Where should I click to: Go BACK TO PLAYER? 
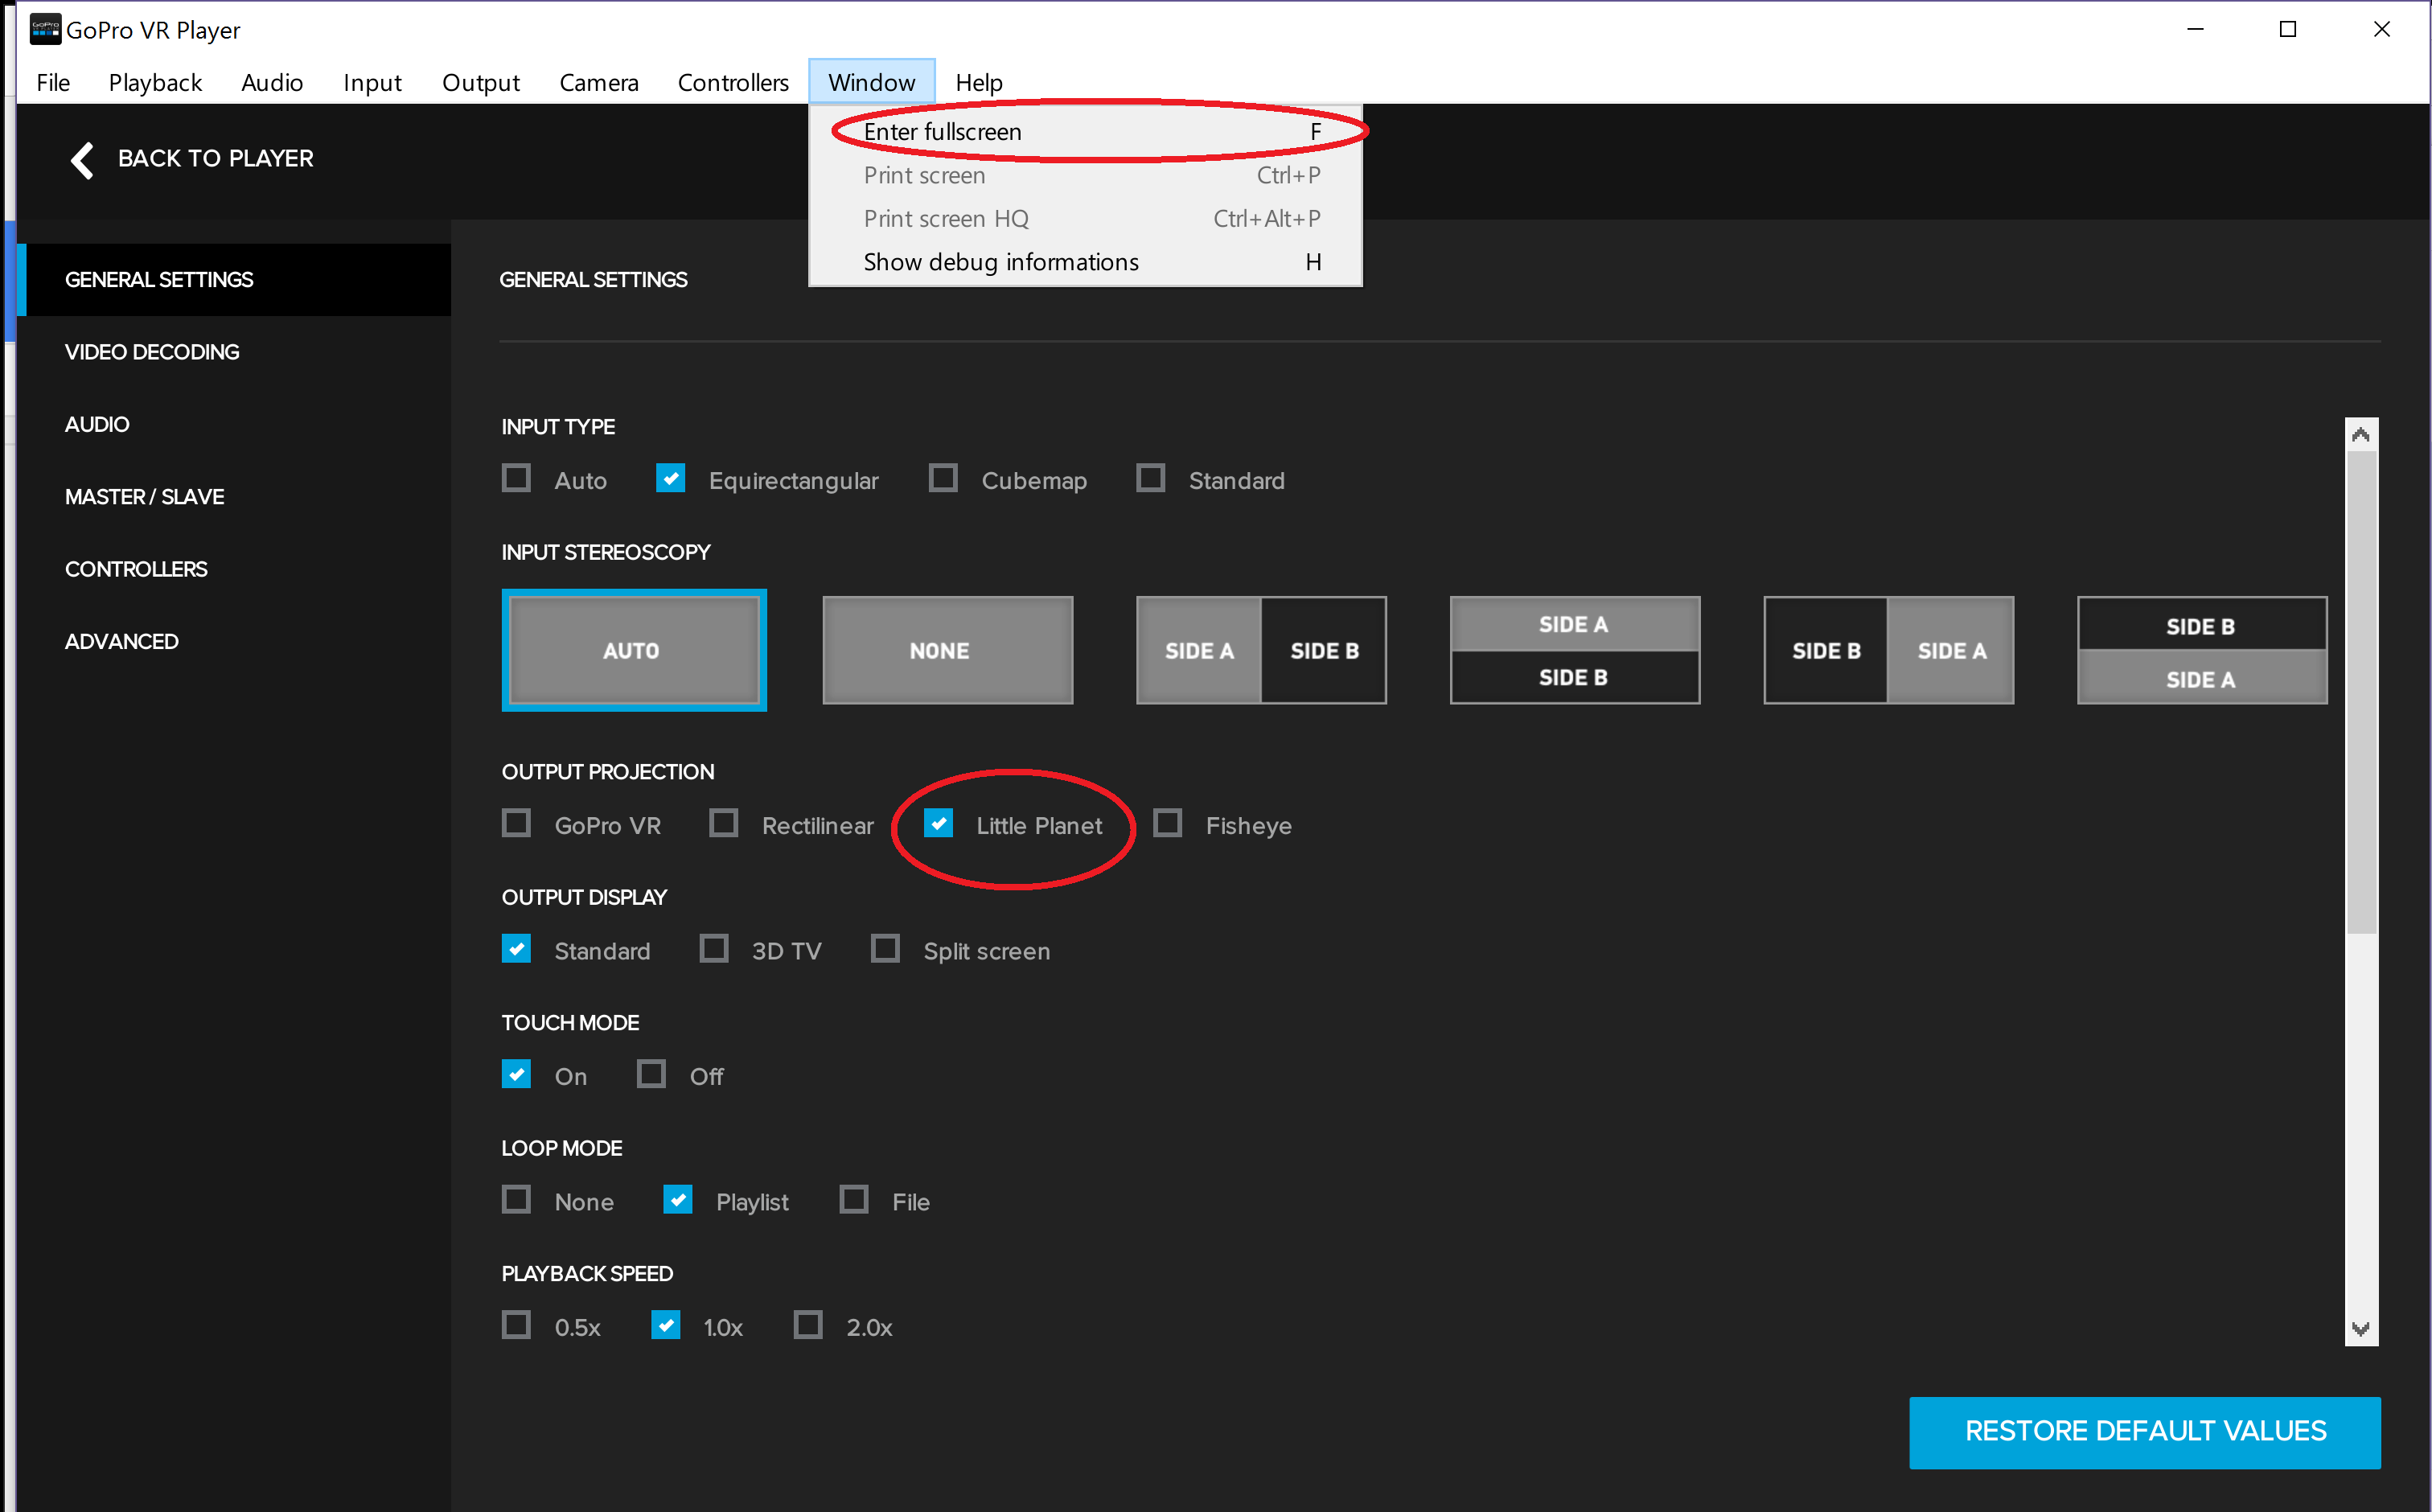click(x=215, y=159)
